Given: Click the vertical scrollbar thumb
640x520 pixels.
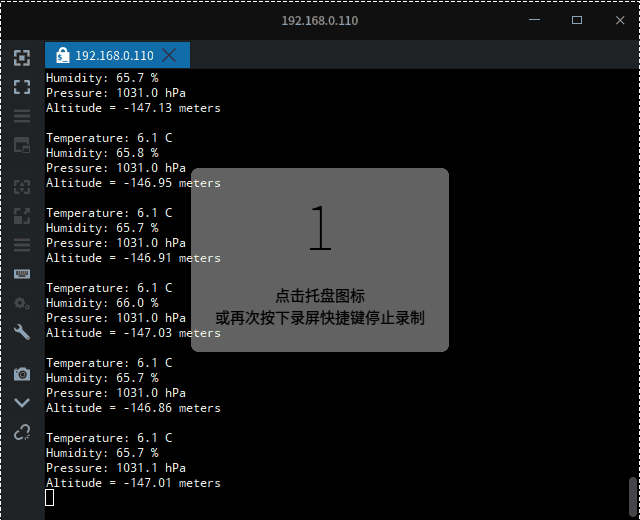Looking at the screenshot, I should pyautogui.click(x=633, y=497).
